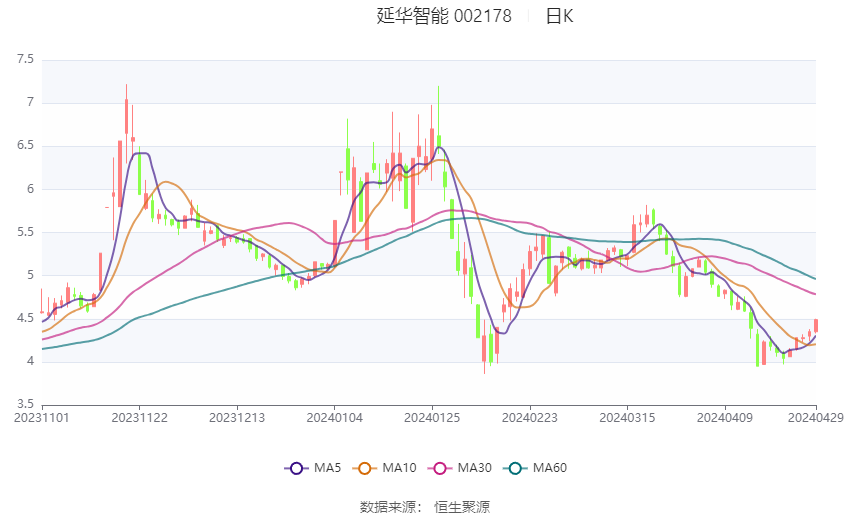Toggle the MA60 legend series
This screenshot has width=850, height=517.
click(535, 468)
